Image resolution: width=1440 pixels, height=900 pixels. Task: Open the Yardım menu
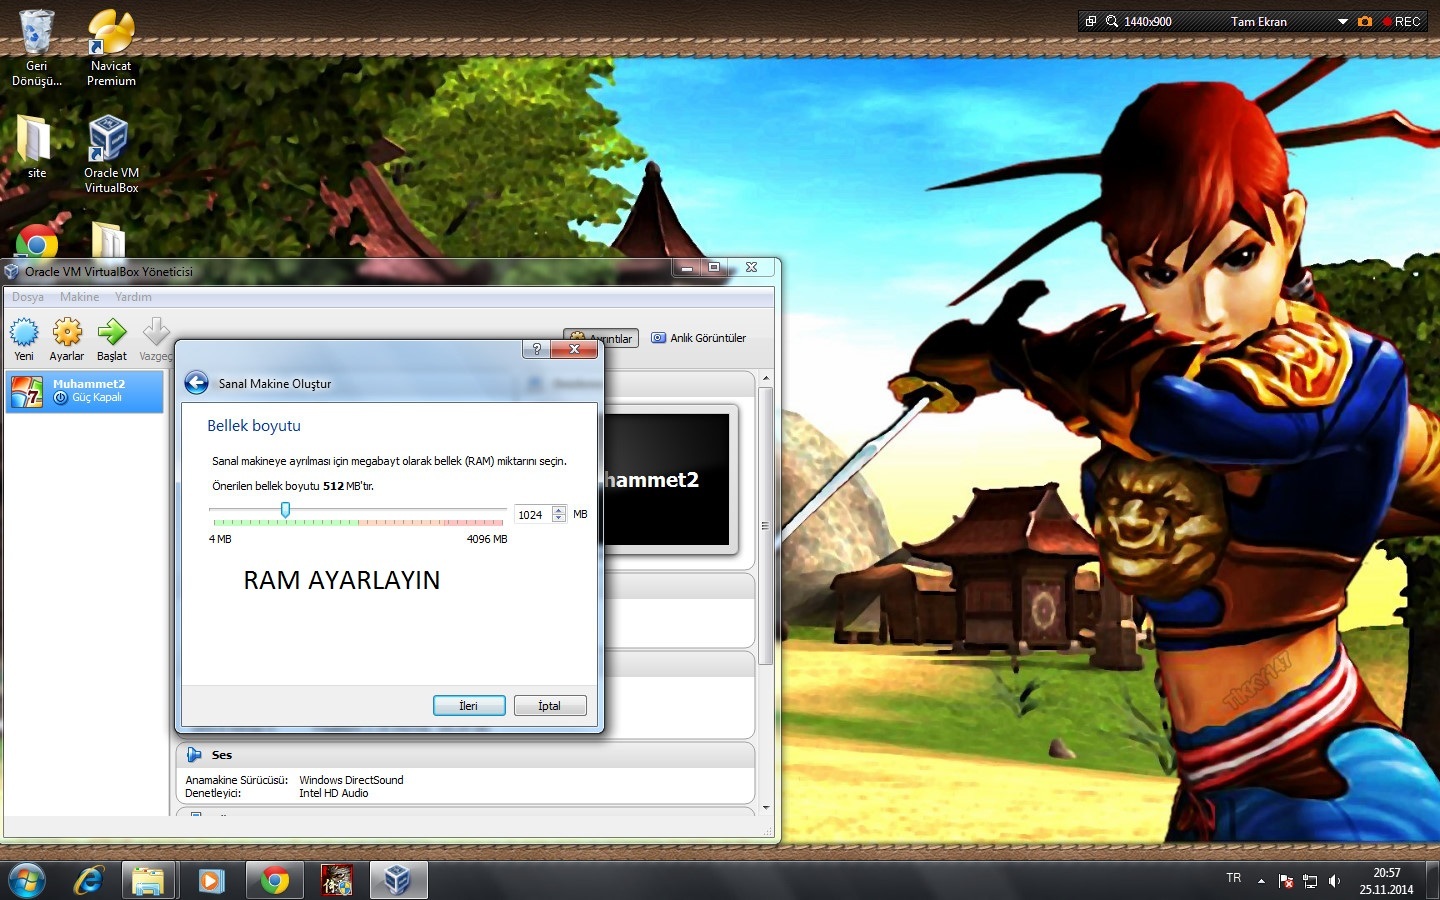133,297
